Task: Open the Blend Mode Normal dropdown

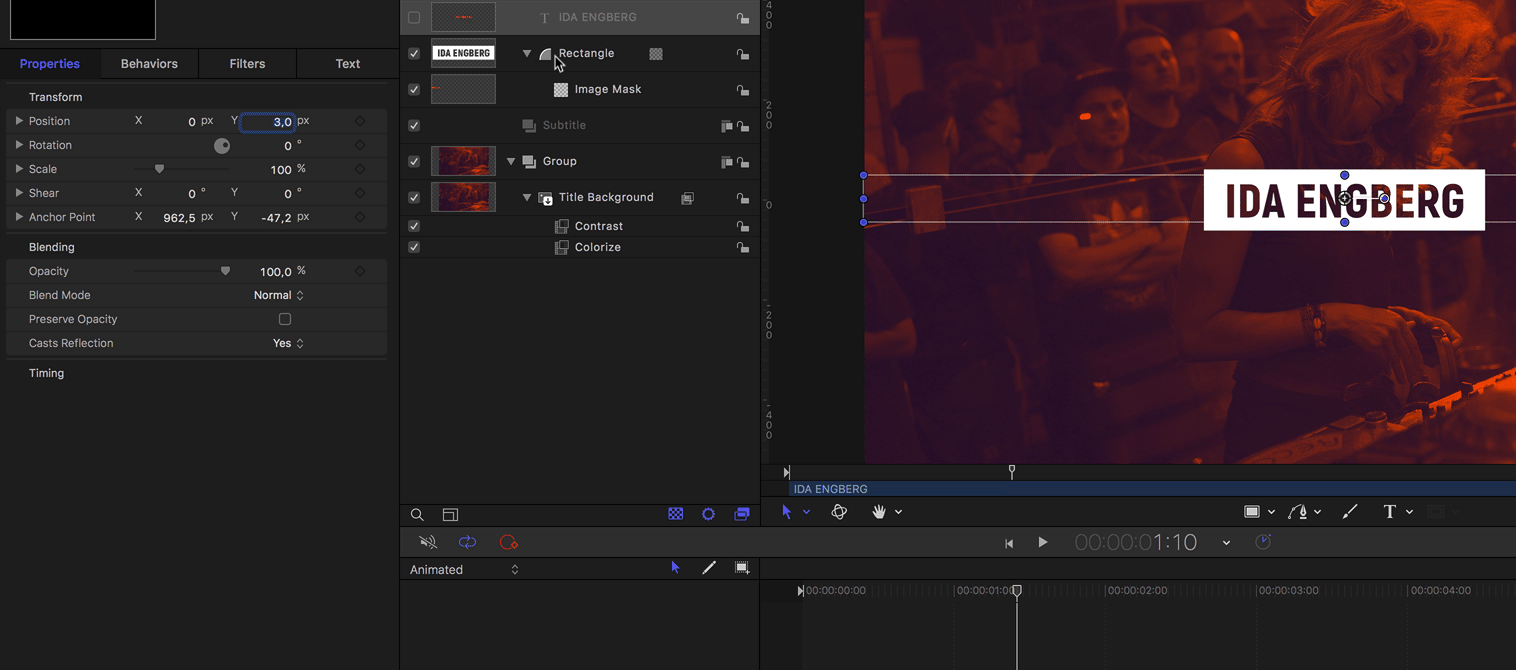Action: tap(278, 295)
